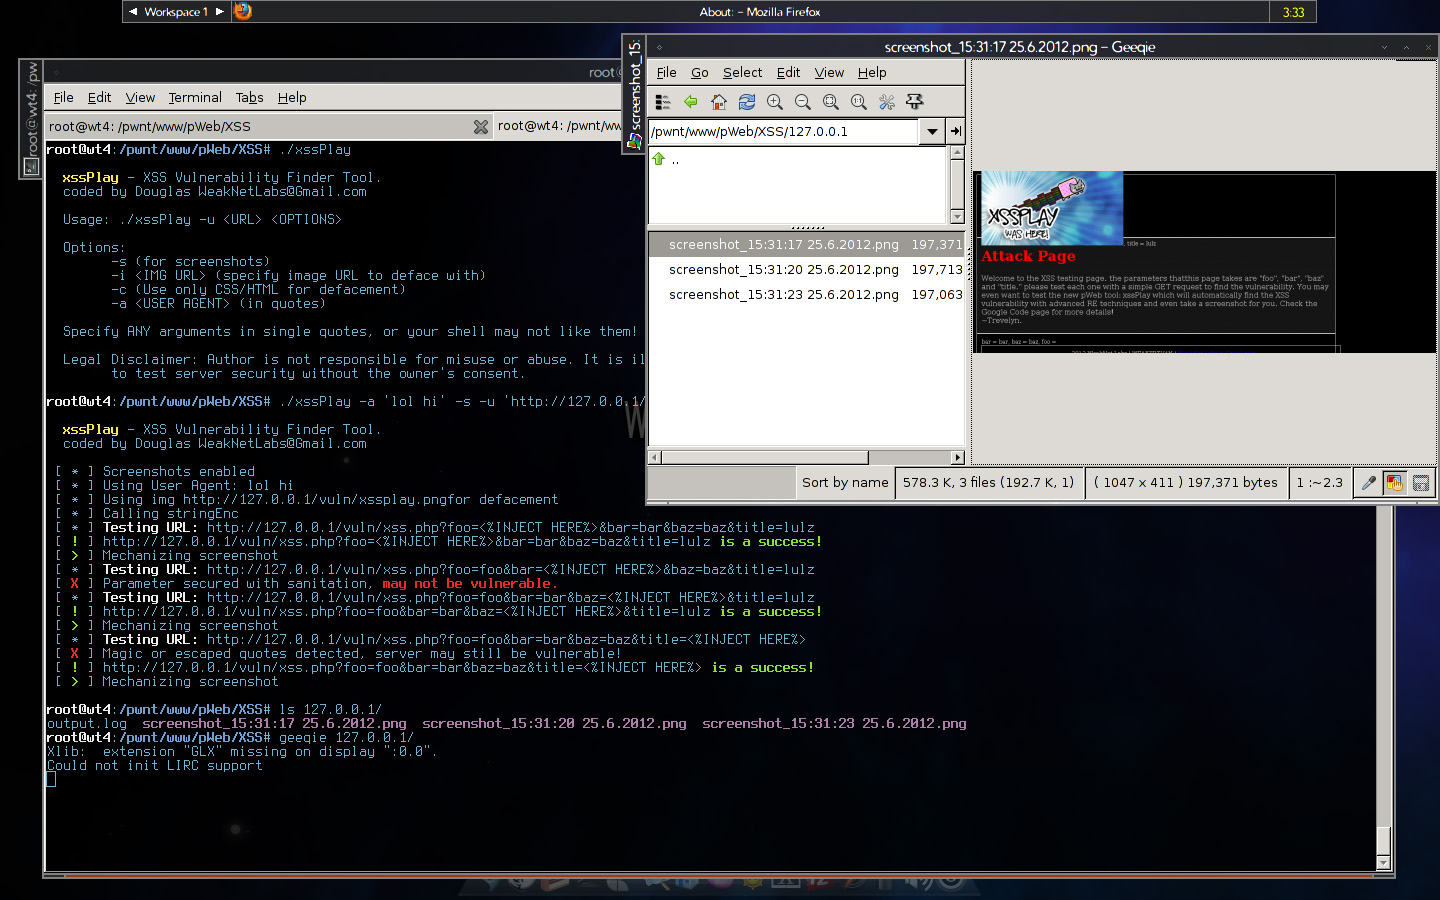The height and width of the screenshot is (900, 1440).
Task: Toggle thumbnail list view in Geeqie toolbar
Action: pos(662,102)
